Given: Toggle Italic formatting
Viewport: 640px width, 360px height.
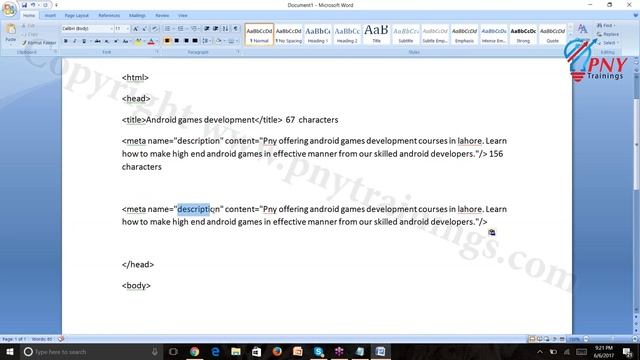Looking at the screenshot, I should pyautogui.click(x=75, y=41).
